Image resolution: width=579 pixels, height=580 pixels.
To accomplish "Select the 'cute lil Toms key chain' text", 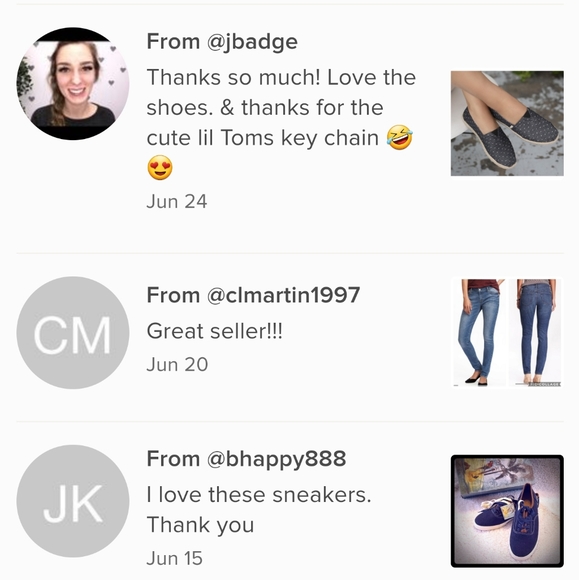I will tap(262, 138).
